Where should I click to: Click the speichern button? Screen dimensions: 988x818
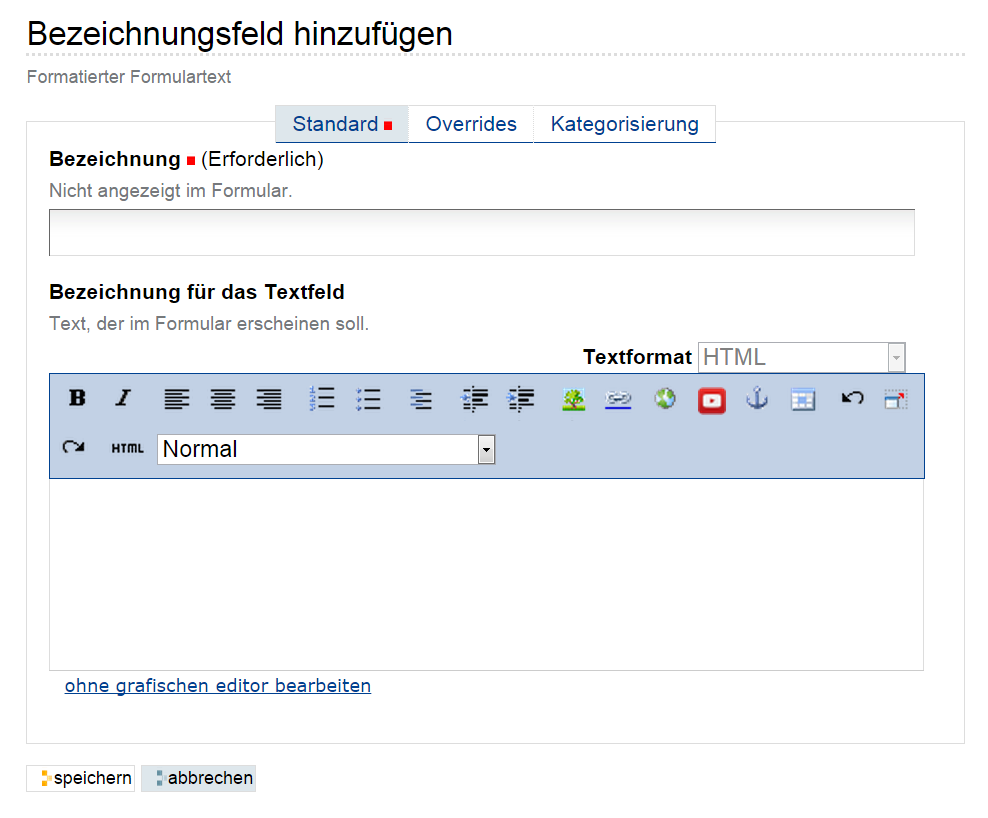click(81, 778)
